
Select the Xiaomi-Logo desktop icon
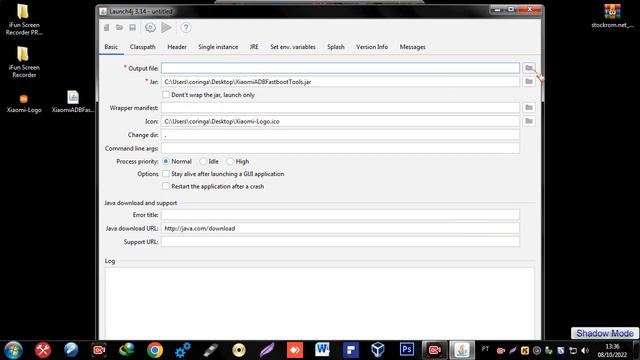tap(24, 103)
